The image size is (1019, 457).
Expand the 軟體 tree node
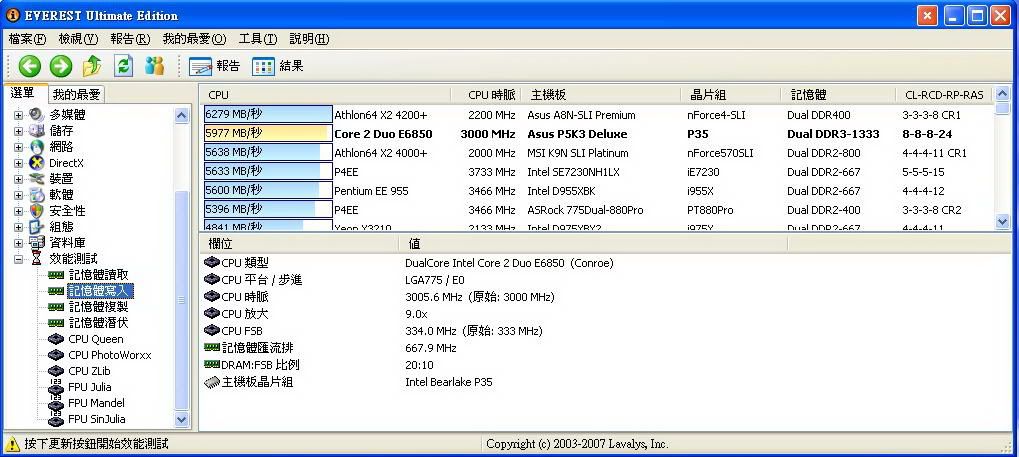(18, 195)
